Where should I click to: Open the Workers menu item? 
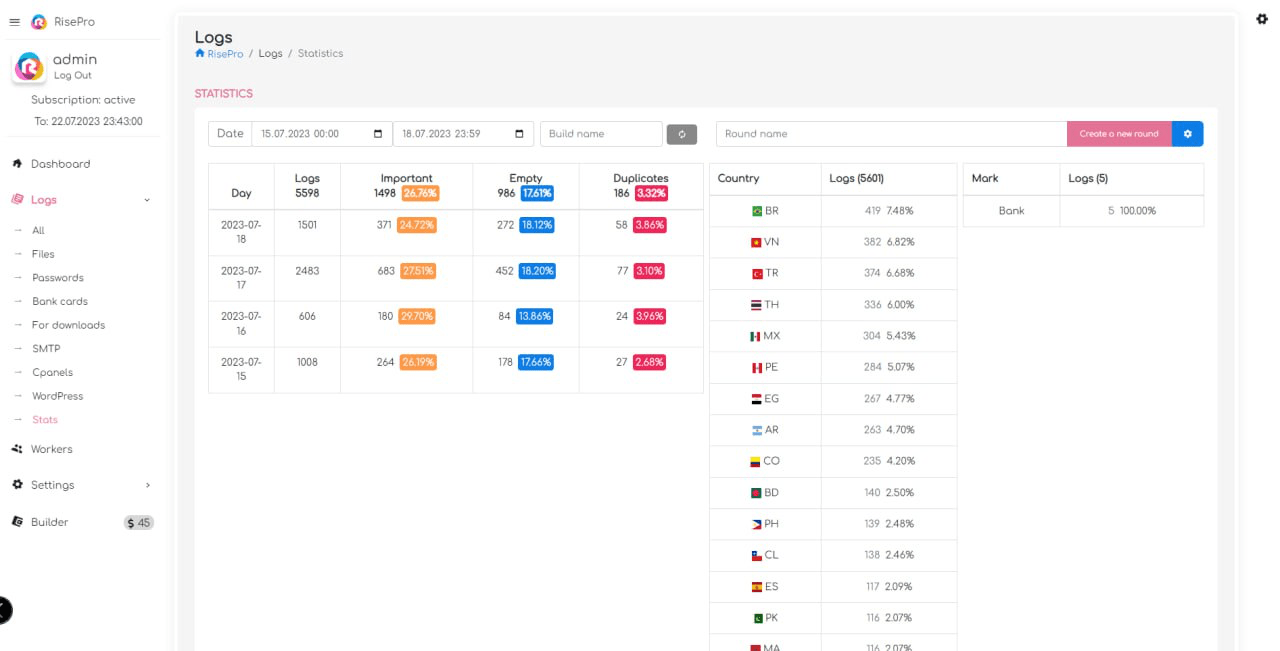[x=52, y=449]
